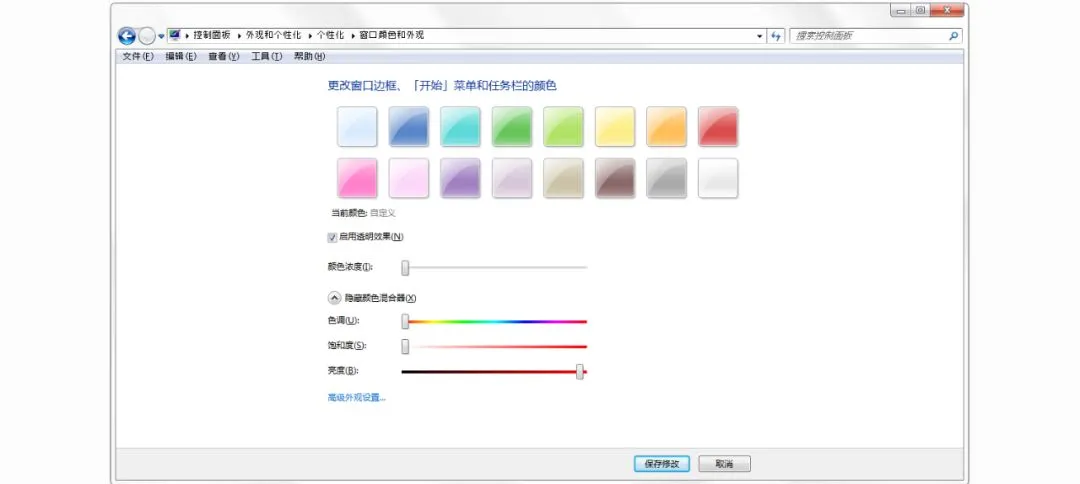Image resolution: width=1080 pixels, height=484 pixels.
Task: Expand the arrow after 个性化 breadcrumb
Action: coord(352,35)
